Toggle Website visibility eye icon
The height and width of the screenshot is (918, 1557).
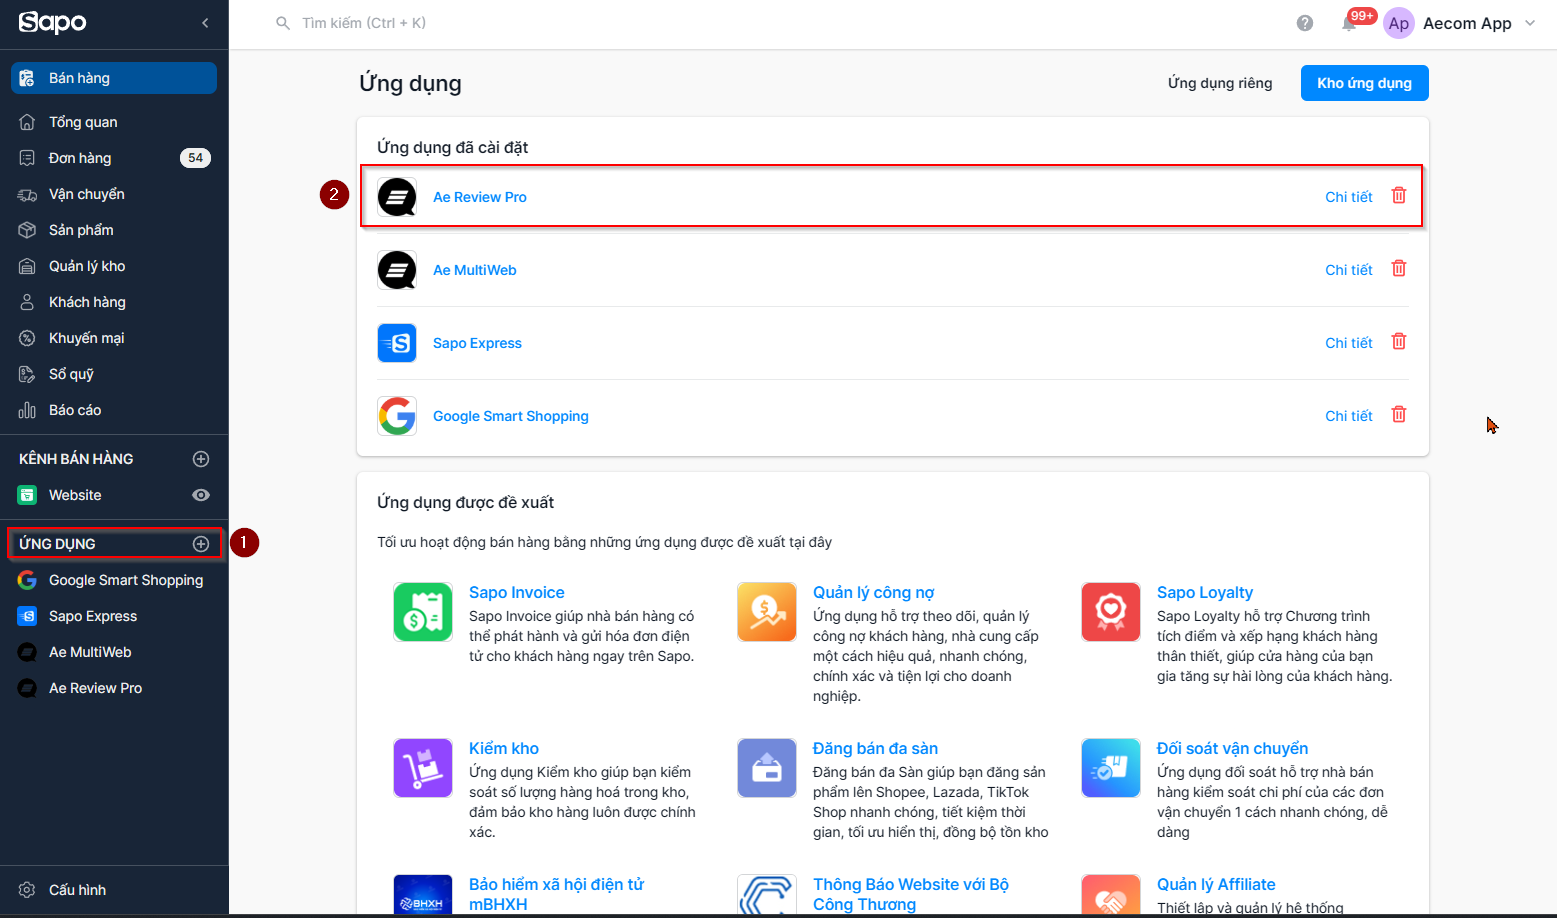click(201, 495)
